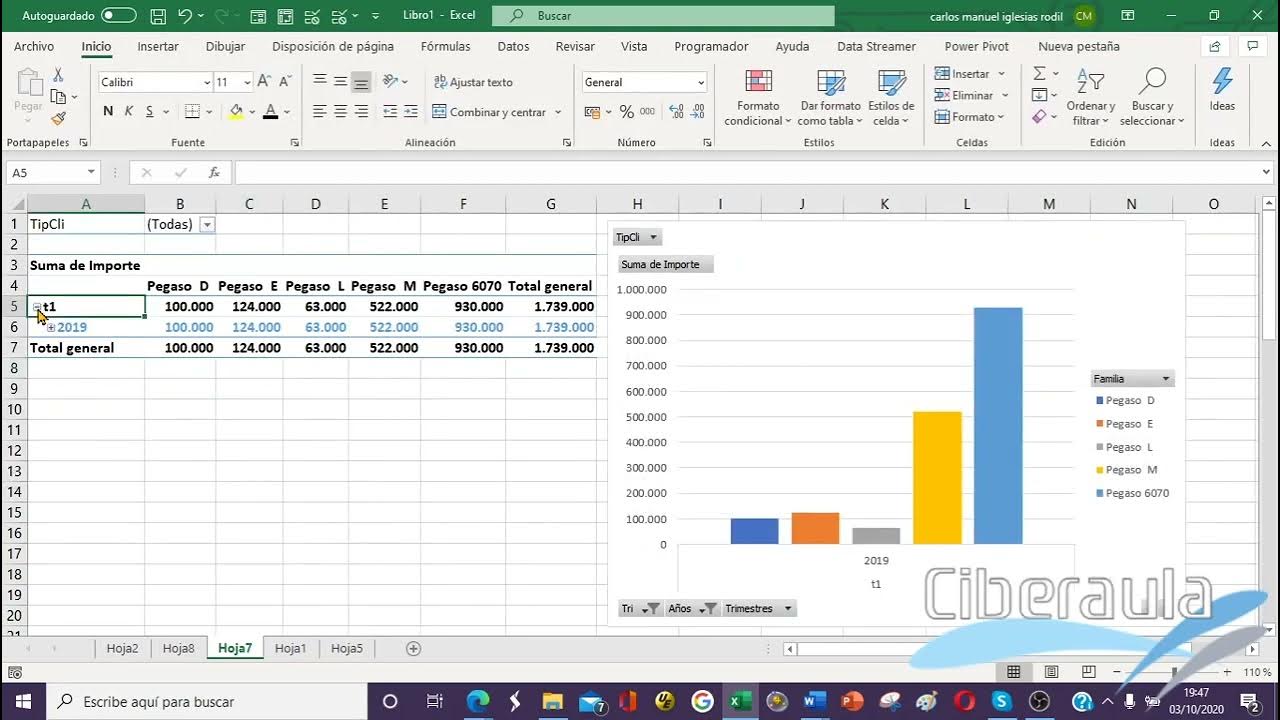Open the Trimestres chart field button

pos(759,608)
